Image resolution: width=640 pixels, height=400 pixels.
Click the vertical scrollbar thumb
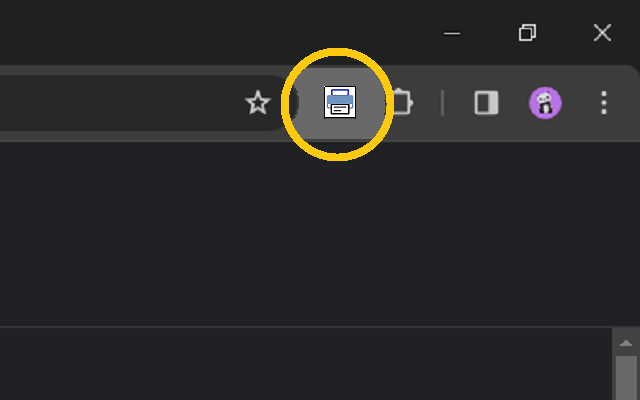click(626, 378)
